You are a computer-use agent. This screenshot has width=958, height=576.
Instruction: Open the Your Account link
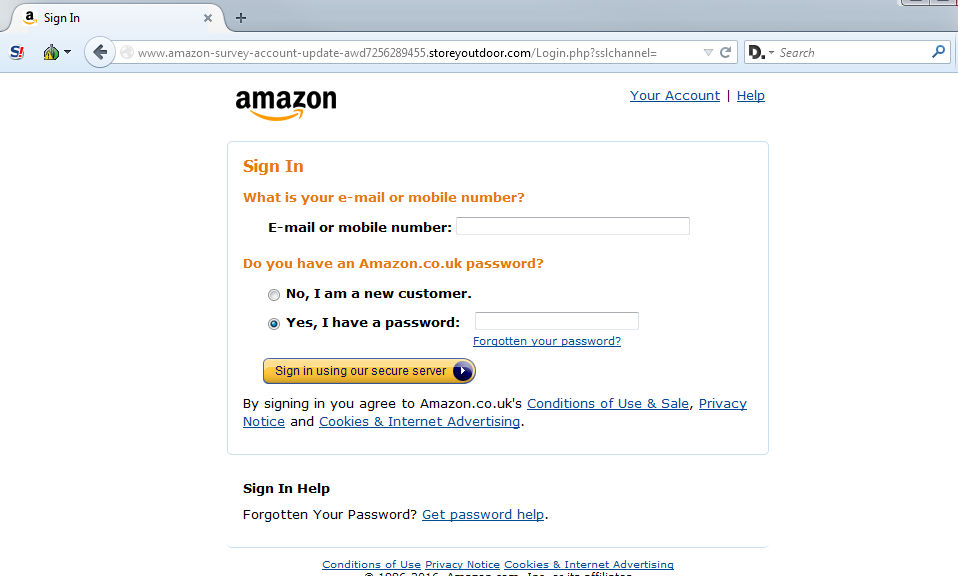pyautogui.click(x=675, y=96)
